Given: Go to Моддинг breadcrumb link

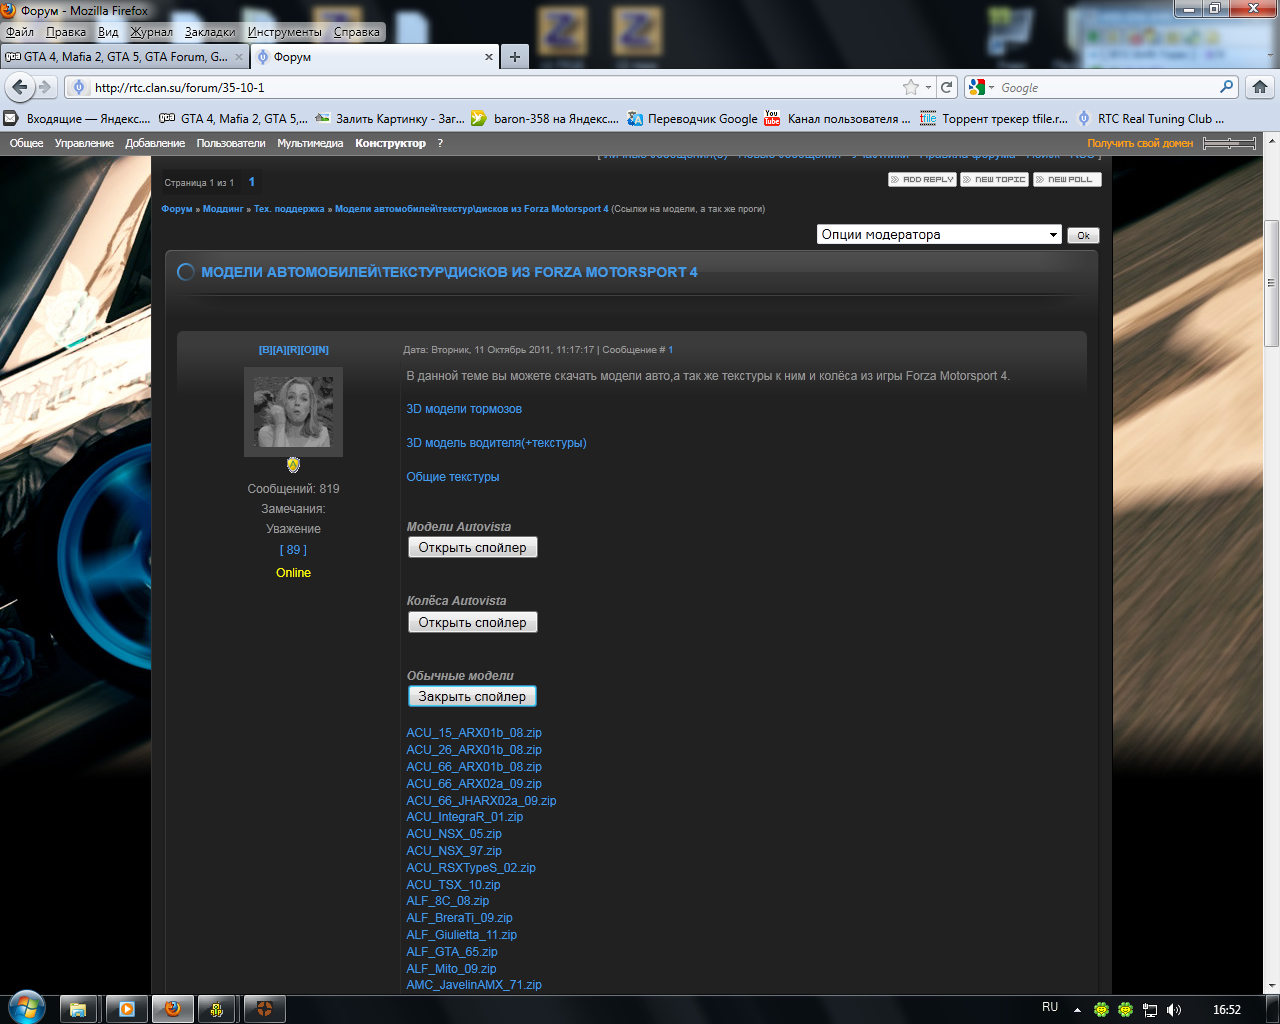Looking at the screenshot, I should pos(223,209).
